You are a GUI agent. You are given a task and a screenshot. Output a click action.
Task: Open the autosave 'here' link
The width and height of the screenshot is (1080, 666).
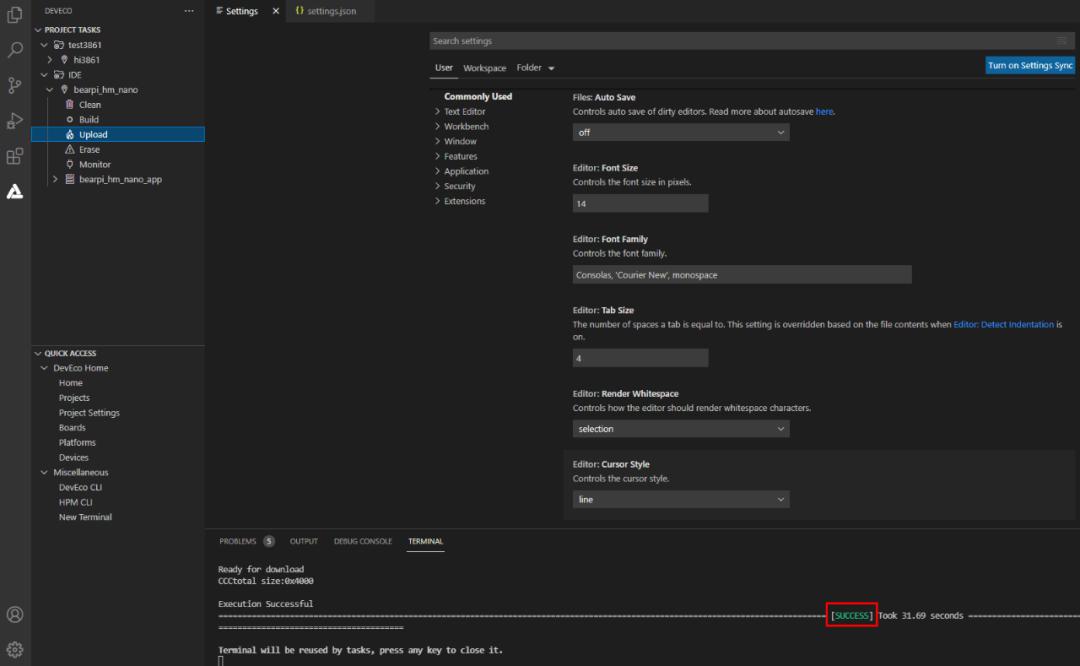(824, 112)
